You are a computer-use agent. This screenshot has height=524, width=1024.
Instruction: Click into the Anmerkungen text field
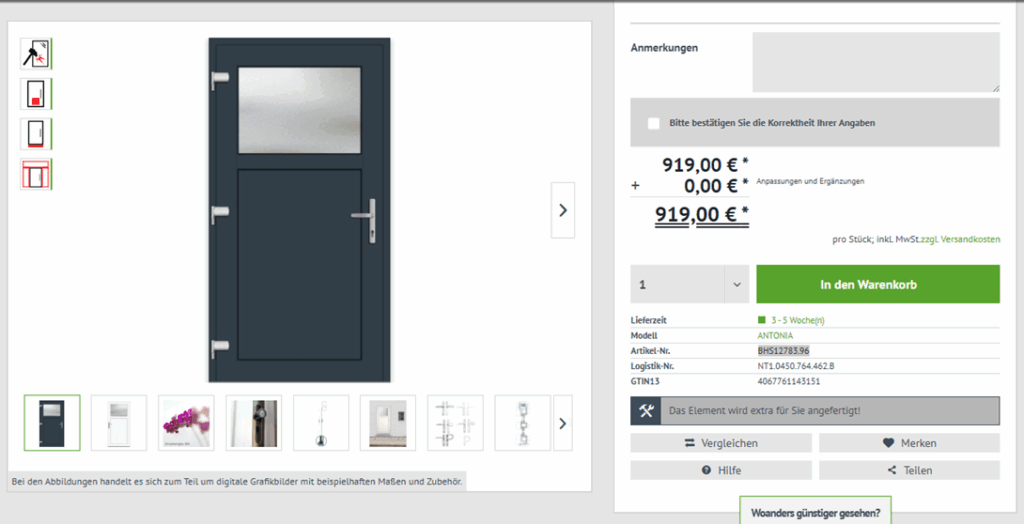coord(875,62)
